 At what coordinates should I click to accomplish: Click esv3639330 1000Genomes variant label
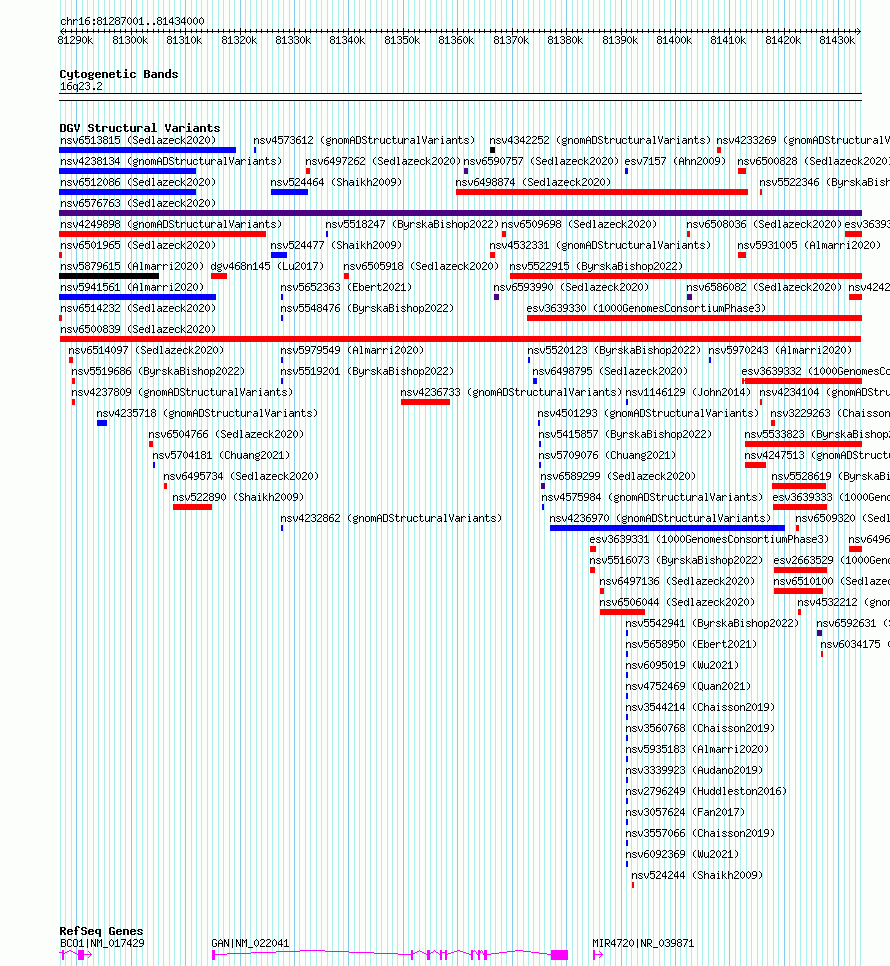pos(646,308)
